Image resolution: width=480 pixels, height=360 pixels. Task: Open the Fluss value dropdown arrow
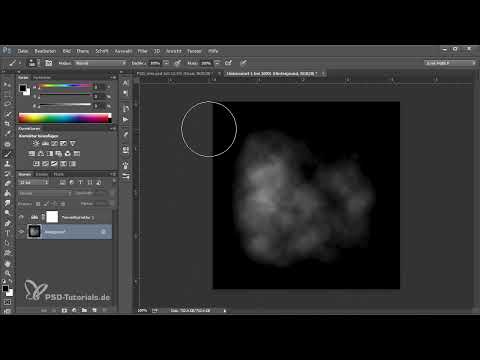point(217,63)
